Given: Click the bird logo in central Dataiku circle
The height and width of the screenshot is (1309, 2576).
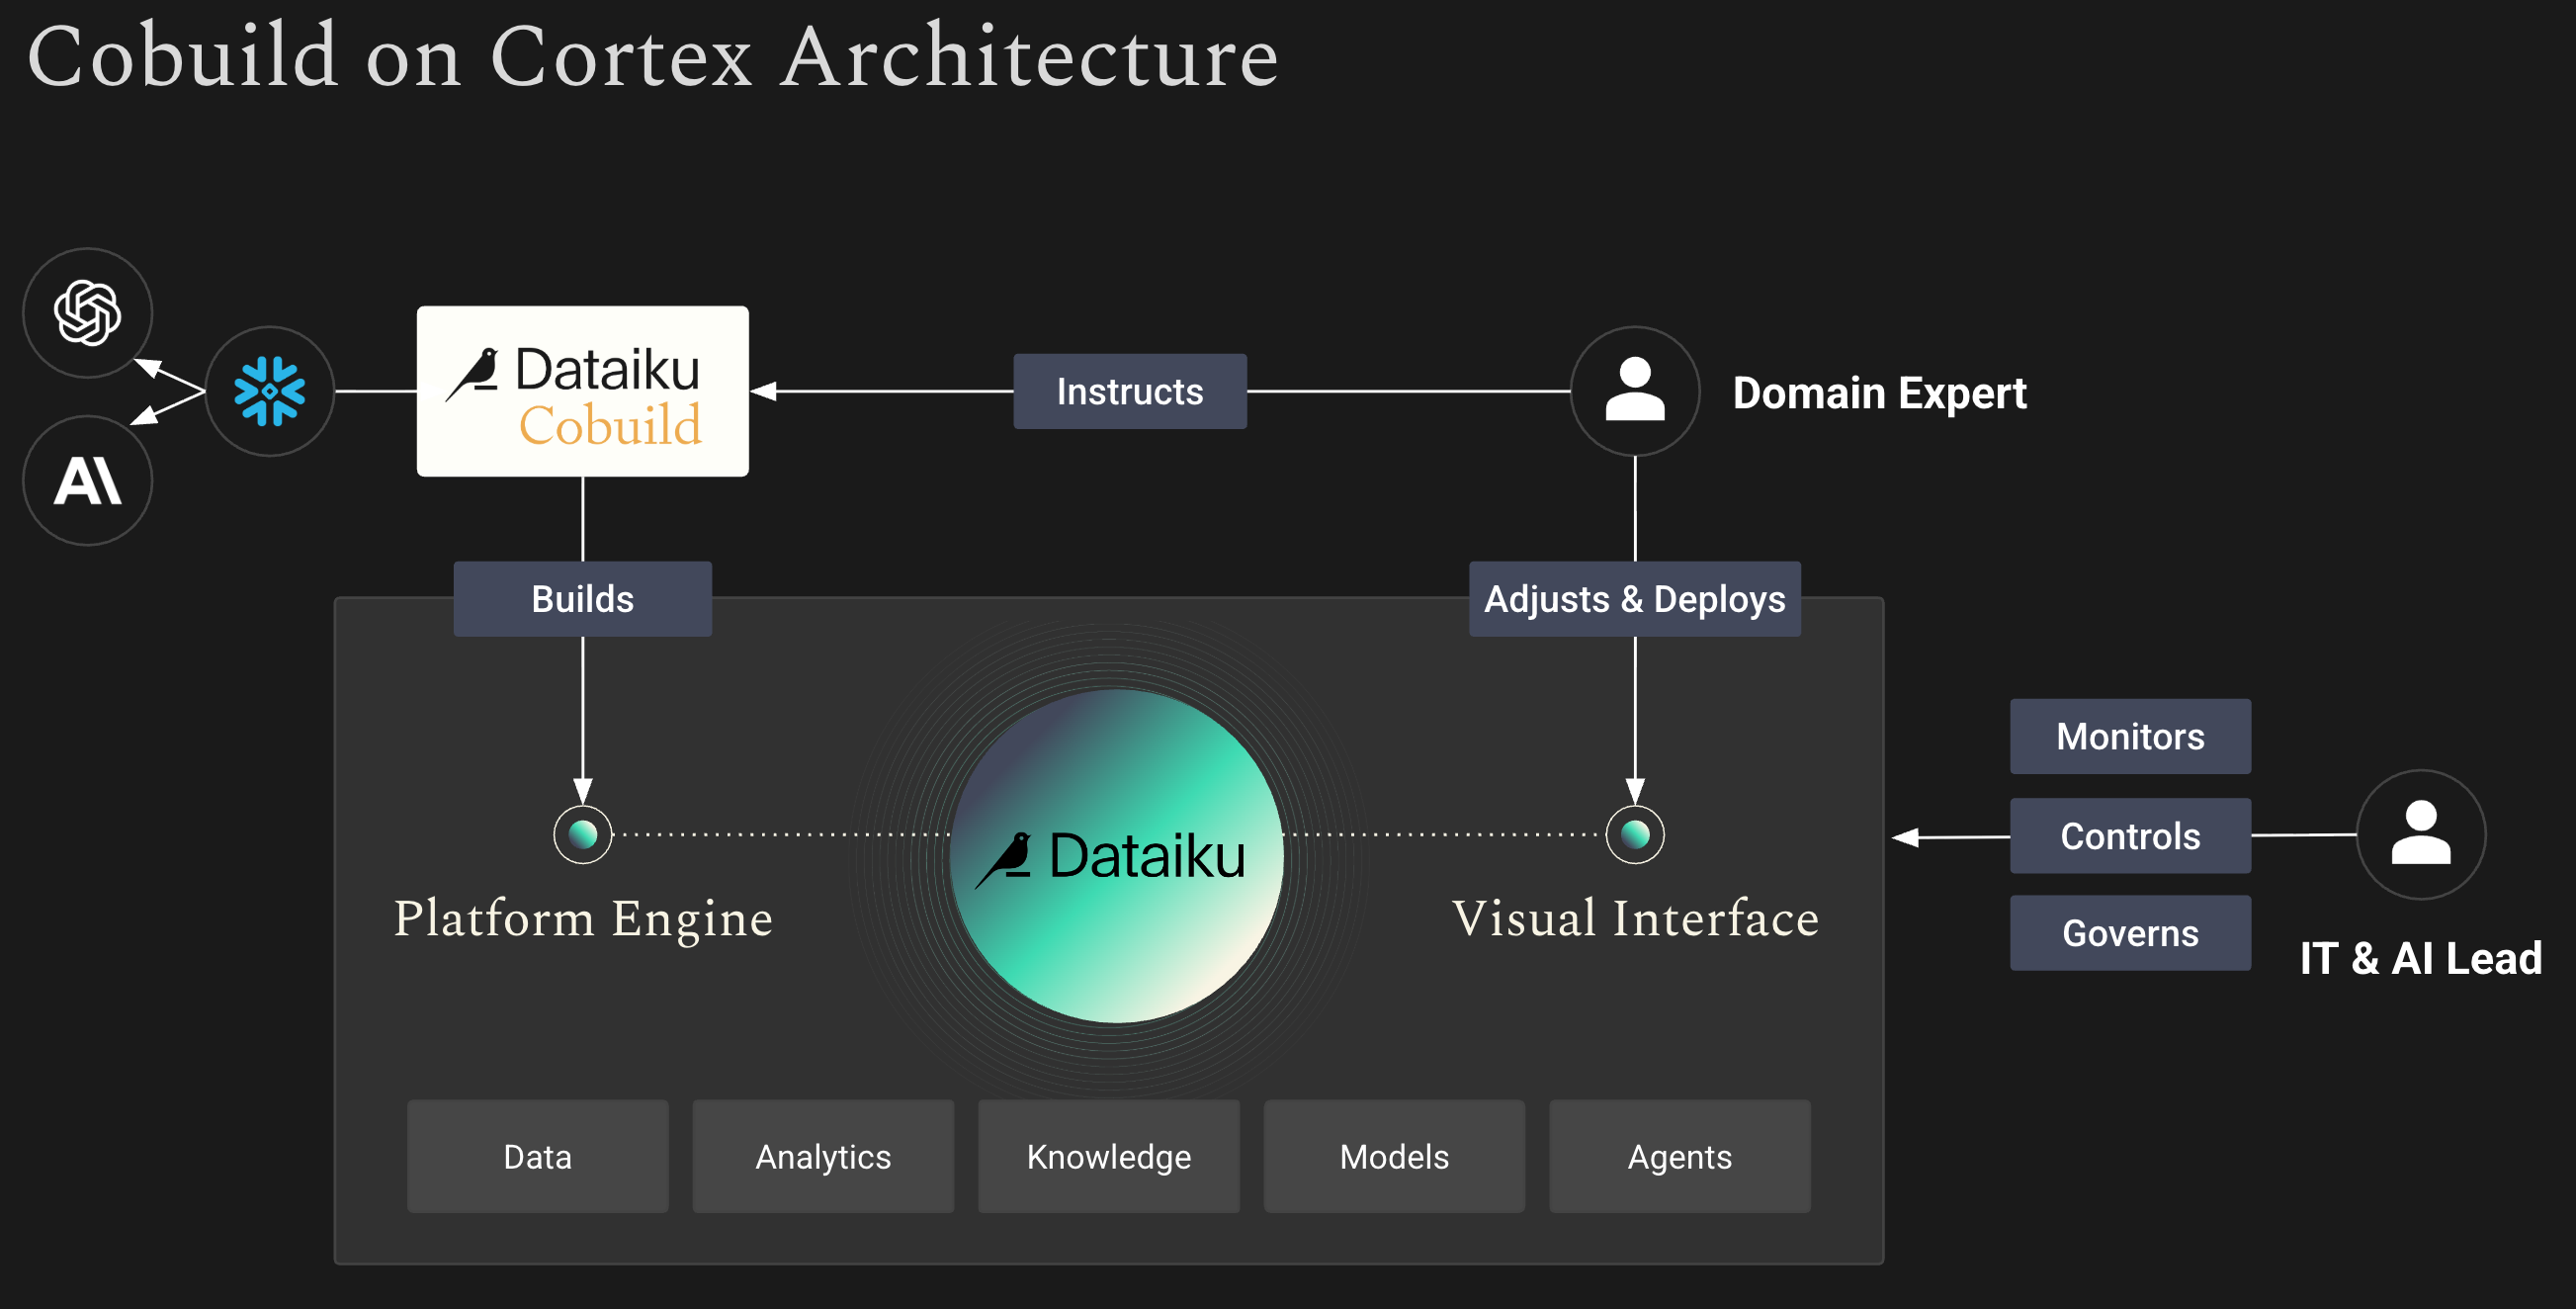Looking at the screenshot, I should coord(1004,859).
